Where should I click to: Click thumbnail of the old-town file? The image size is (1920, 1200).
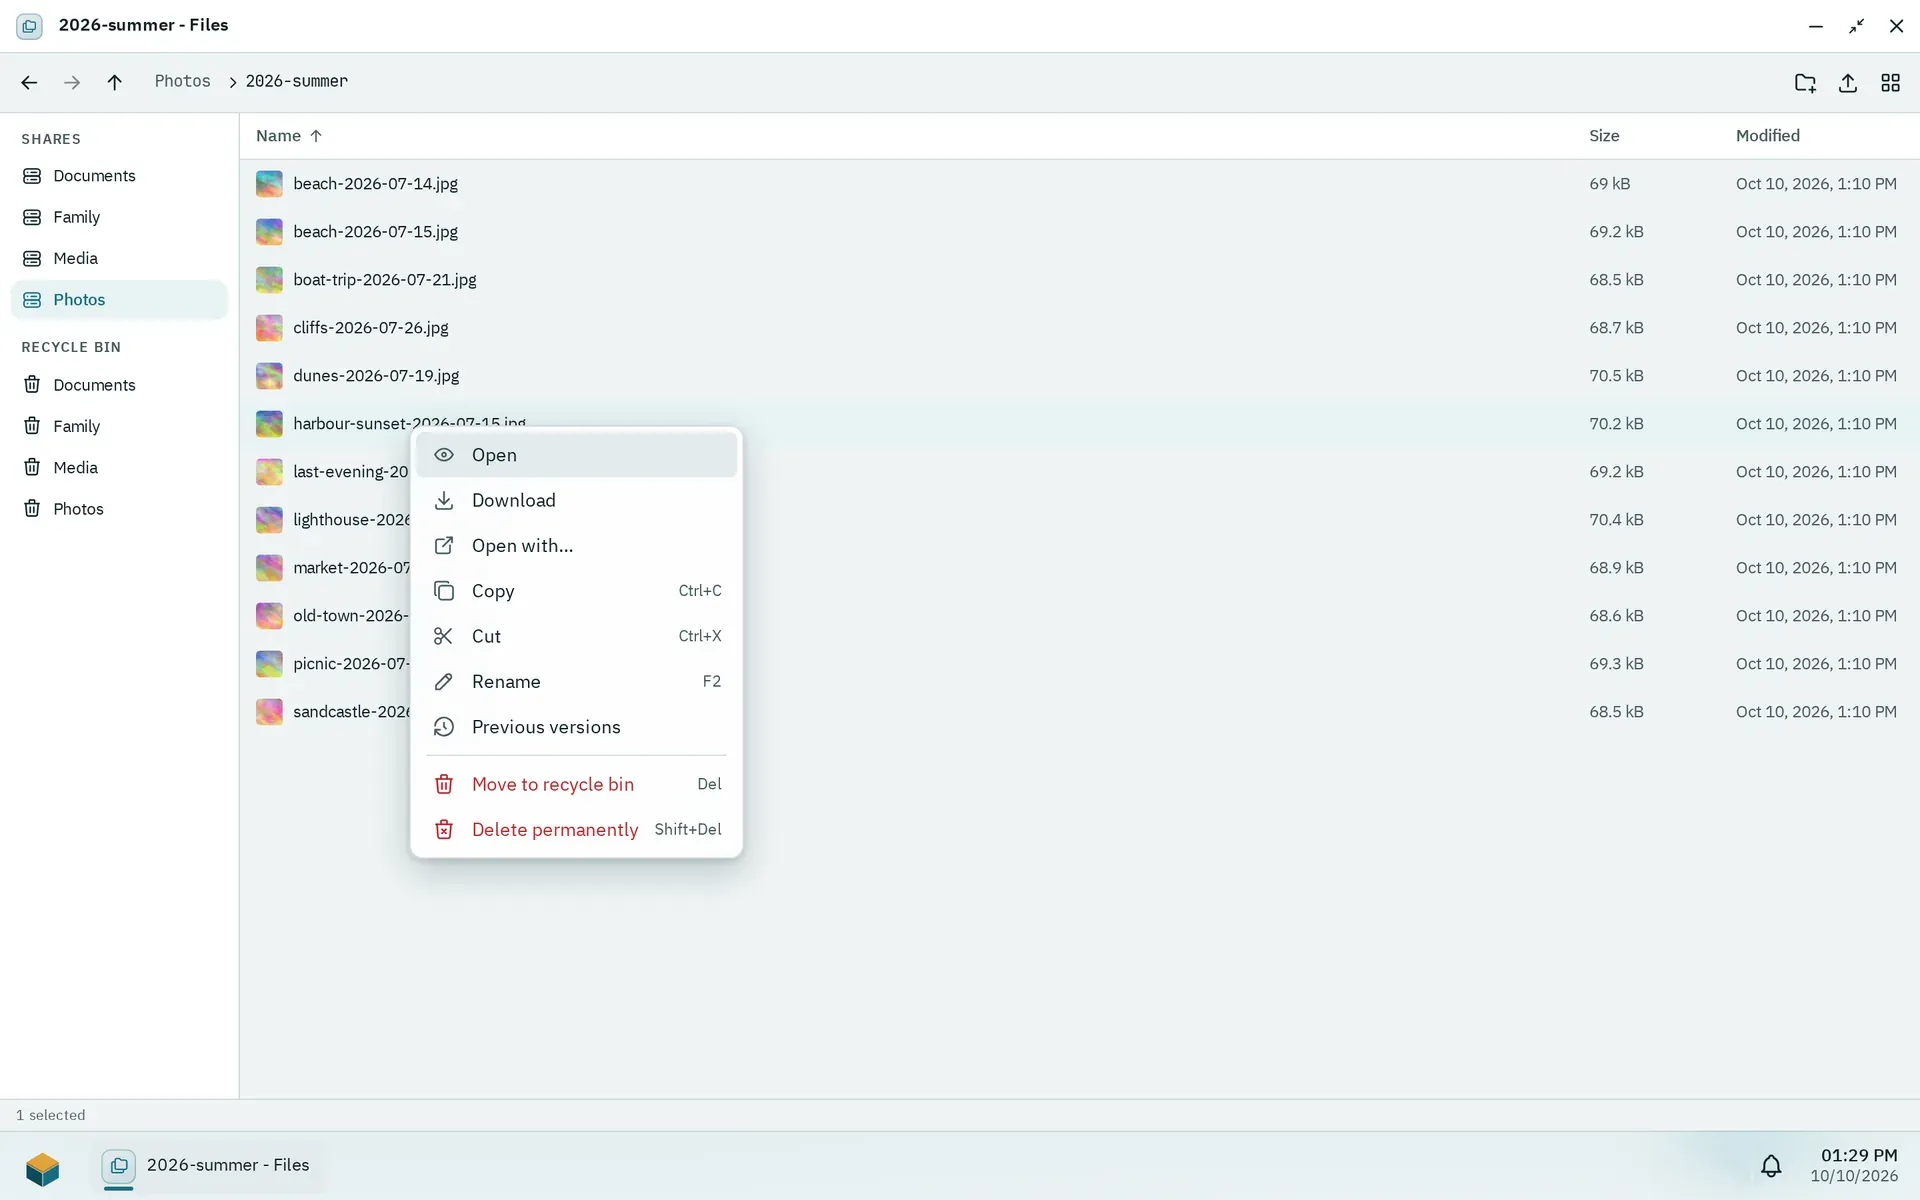coord(269,616)
